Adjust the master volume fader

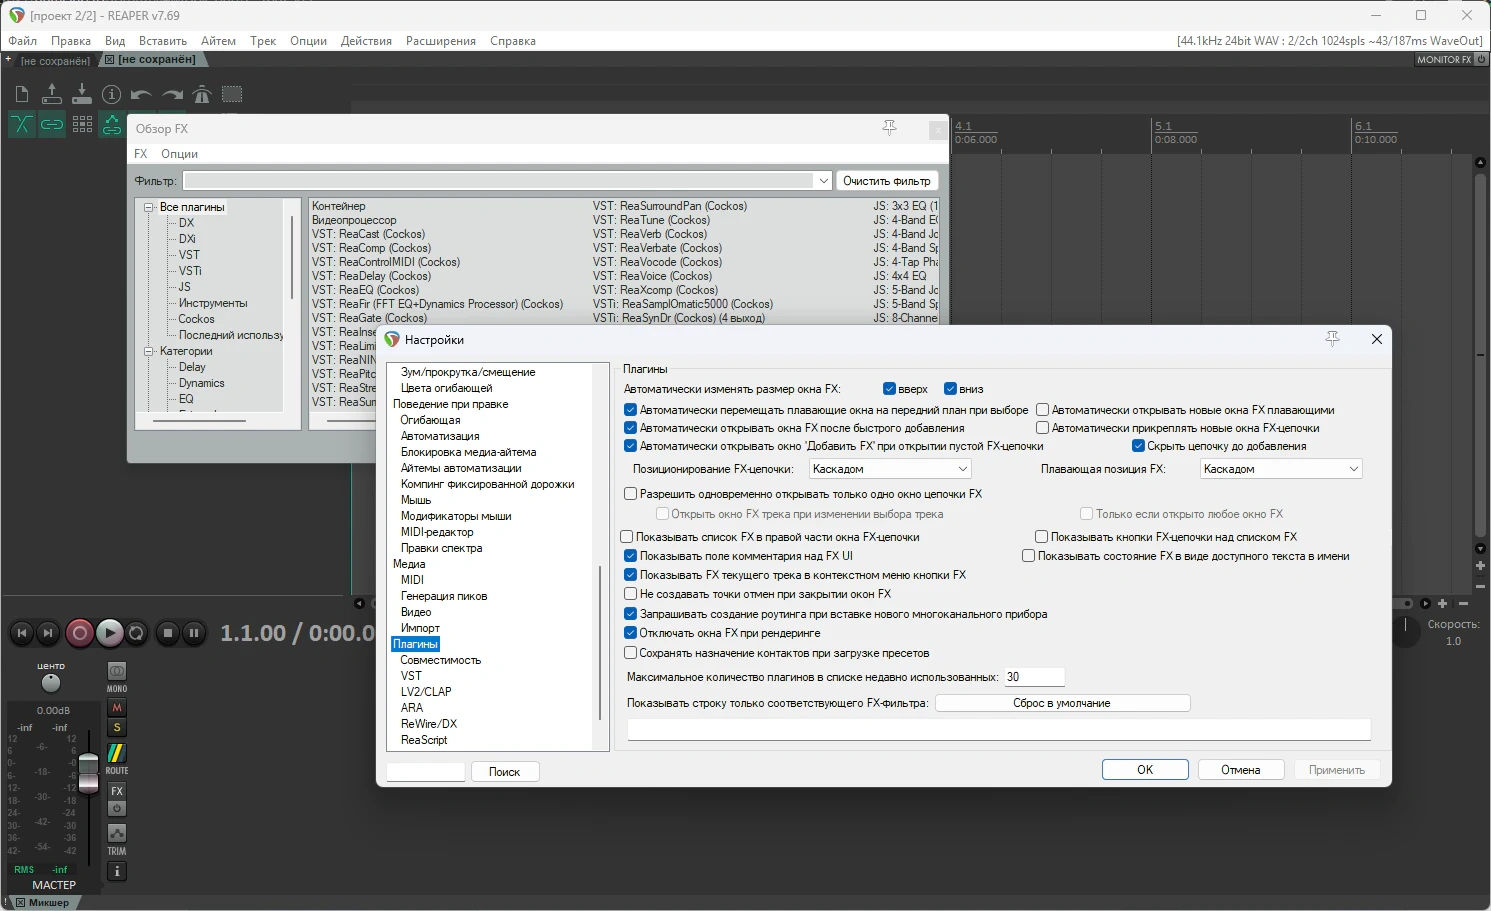pyautogui.click(x=88, y=770)
